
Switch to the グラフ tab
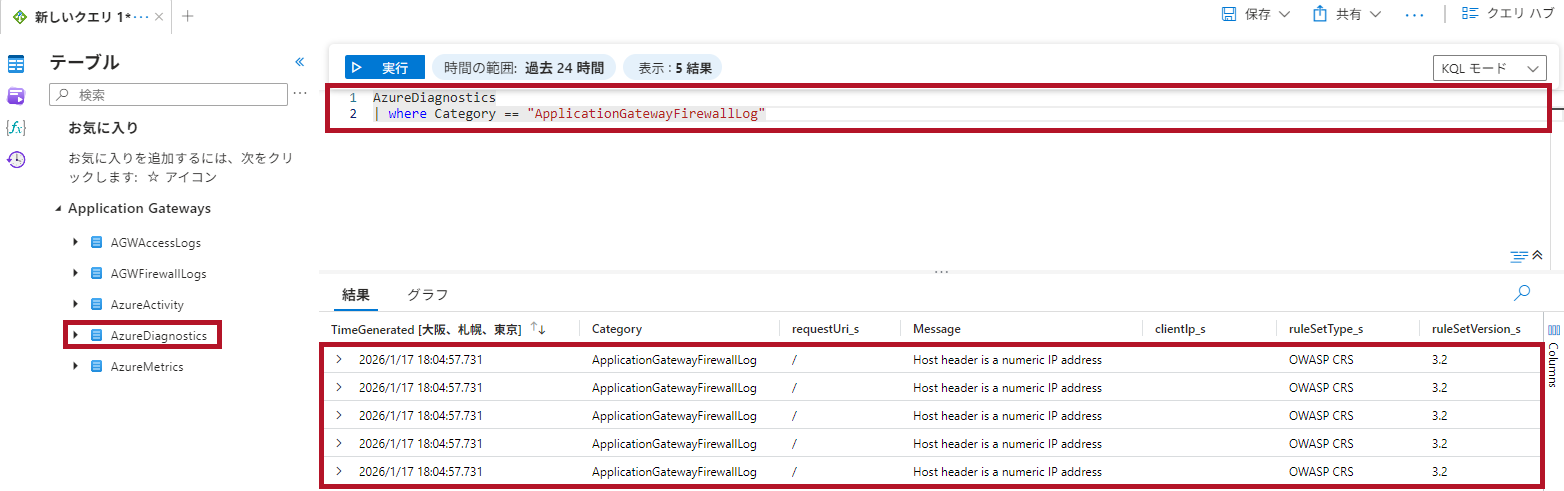point(427,295)
